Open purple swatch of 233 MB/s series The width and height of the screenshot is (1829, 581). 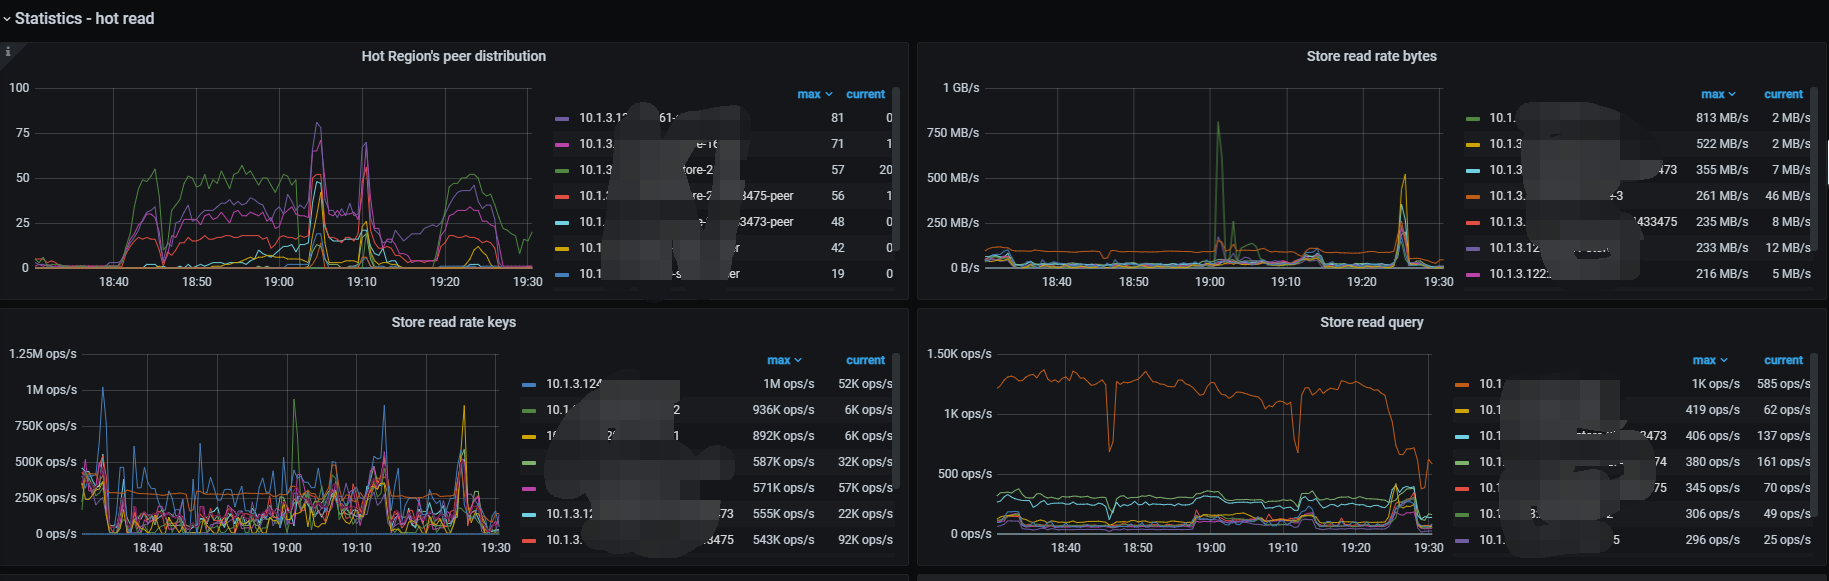pyautogui.click(x=1472, y=248)
